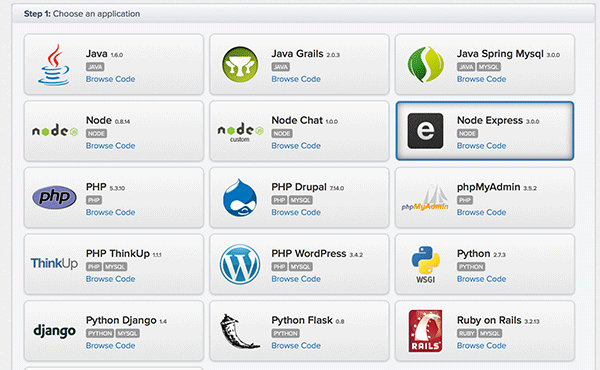Click the Step 1: Choose an application header
The width and height of the screenshot is (600, 370).
(82, 14)
